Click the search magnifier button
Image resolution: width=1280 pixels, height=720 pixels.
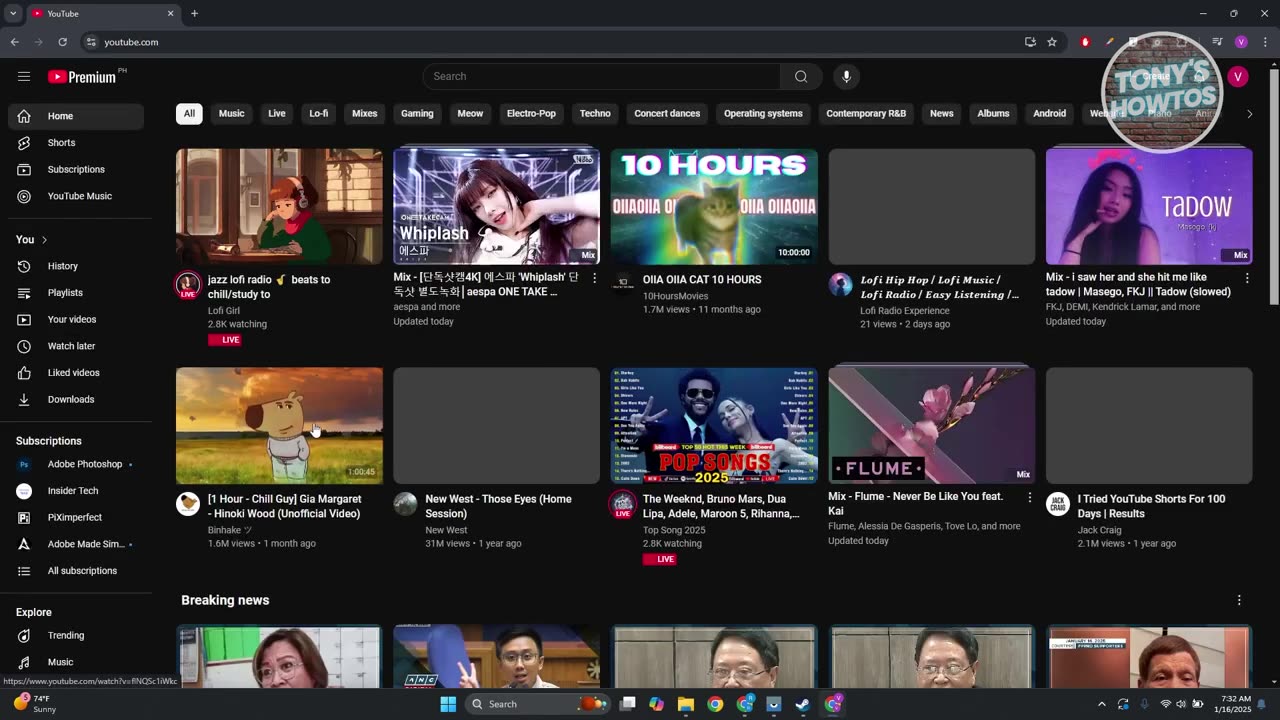pos(801,76)
